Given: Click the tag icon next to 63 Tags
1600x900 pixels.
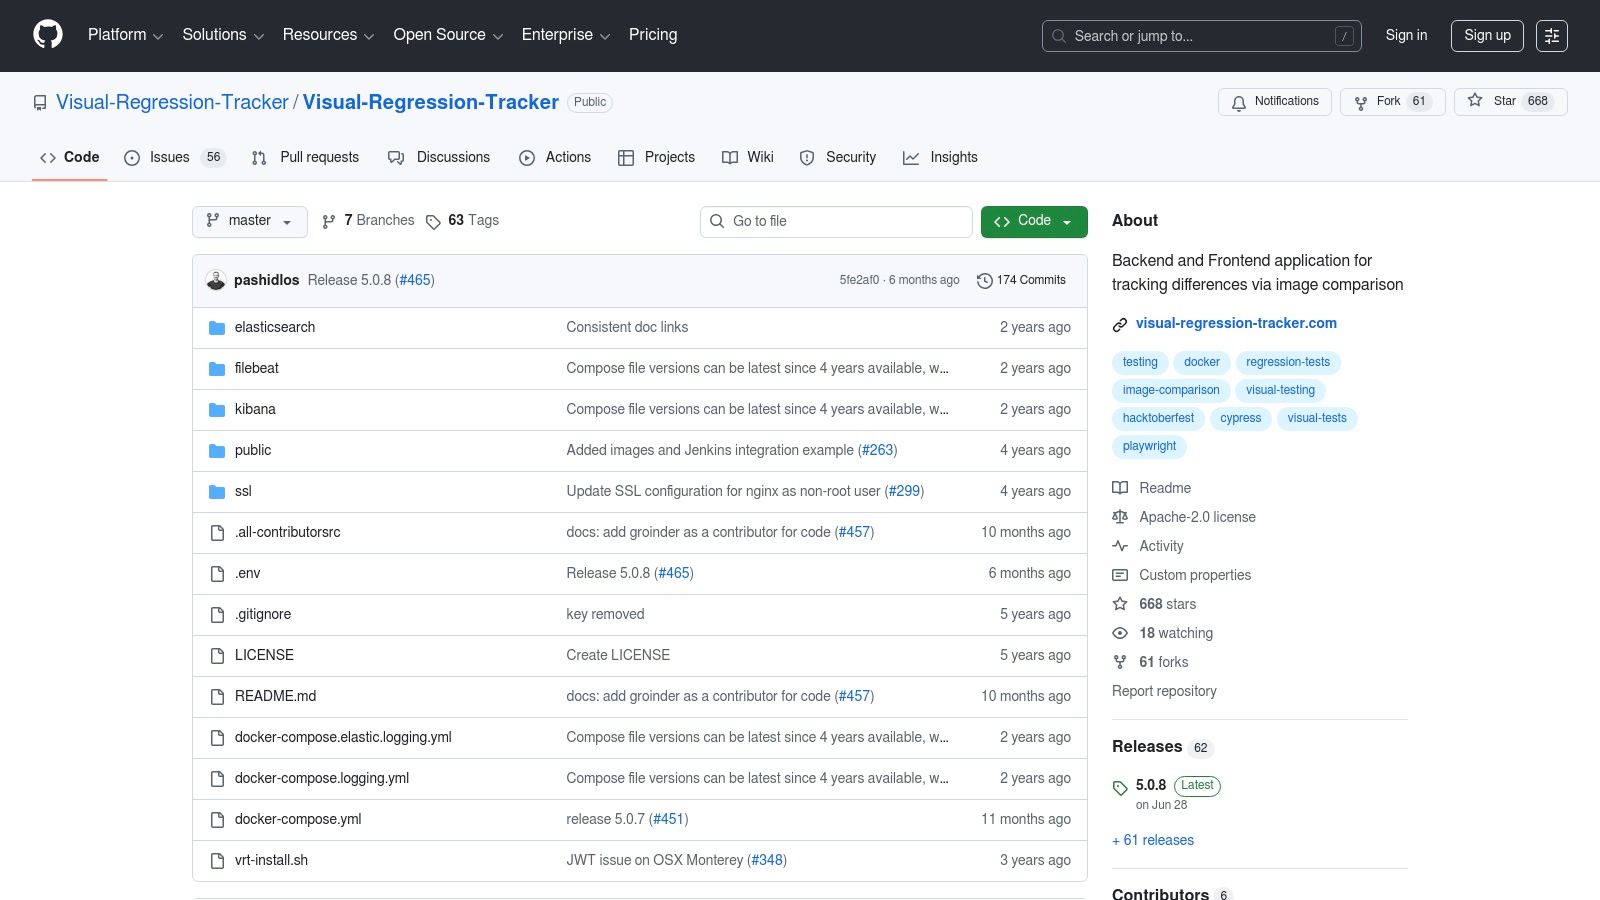Looking at the screenshot, I should (x=433, y=221).
